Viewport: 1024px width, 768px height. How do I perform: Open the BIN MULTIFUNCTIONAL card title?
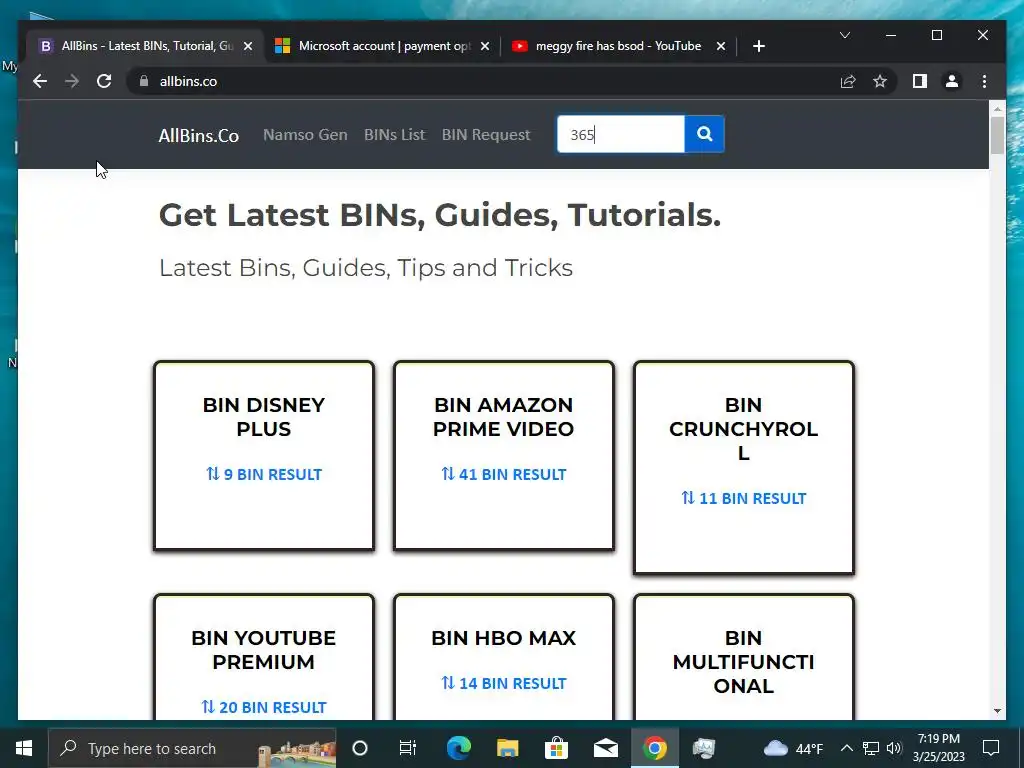pyautogui.click(x=743, y=662)
